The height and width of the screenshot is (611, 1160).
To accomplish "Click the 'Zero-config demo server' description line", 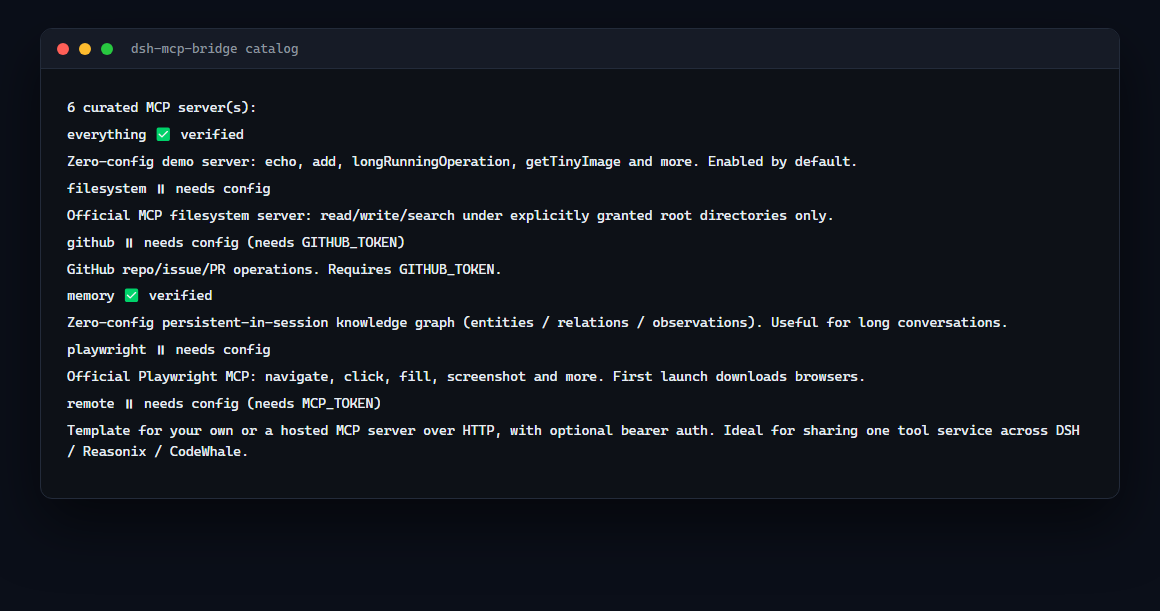I will point(462,161).
